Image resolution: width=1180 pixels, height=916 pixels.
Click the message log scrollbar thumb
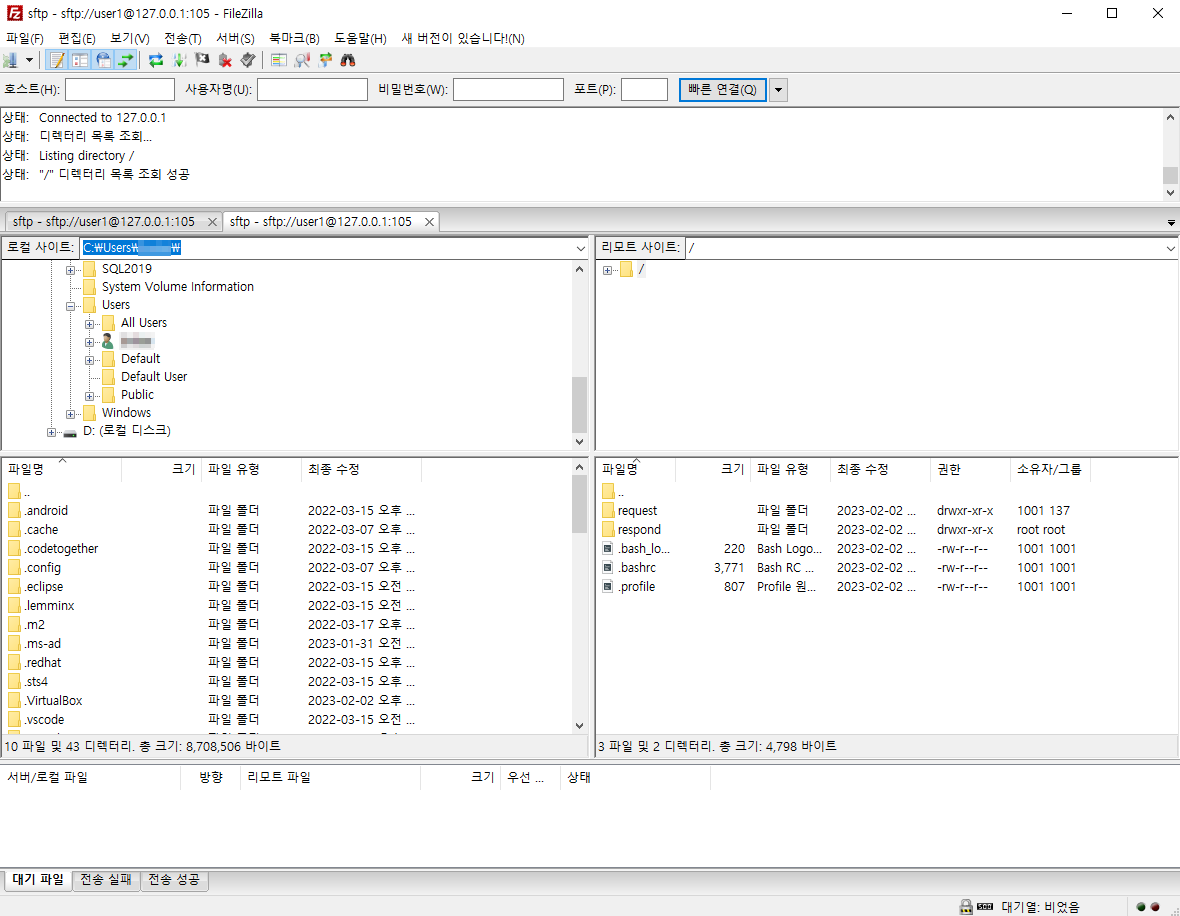(x=1170, y=175)
